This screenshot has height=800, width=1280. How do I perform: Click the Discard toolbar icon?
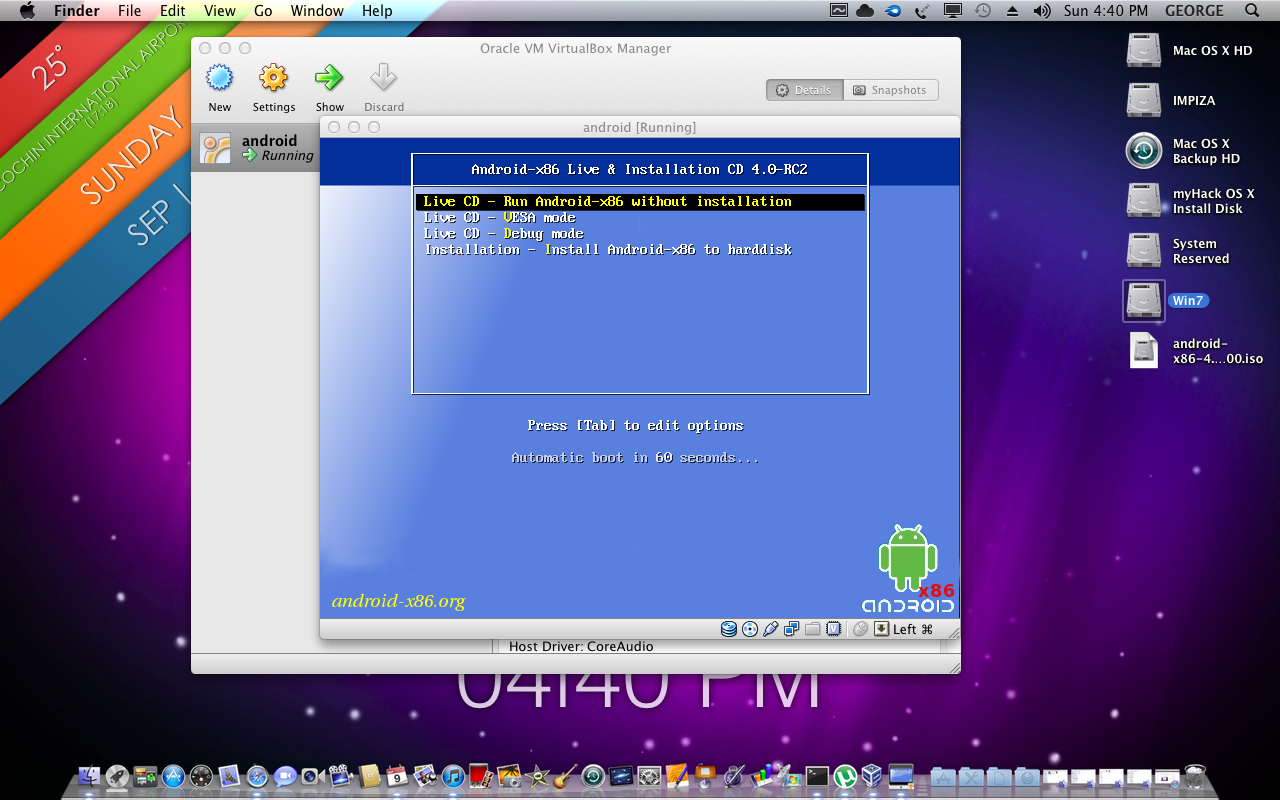pos(384,78)
